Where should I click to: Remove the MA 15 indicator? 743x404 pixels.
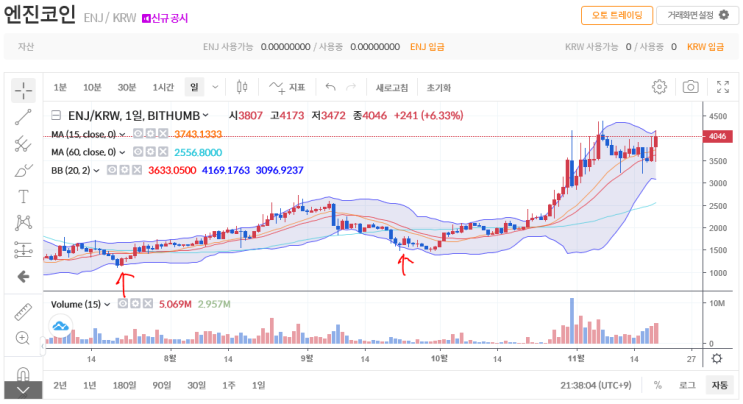point(163,134)
